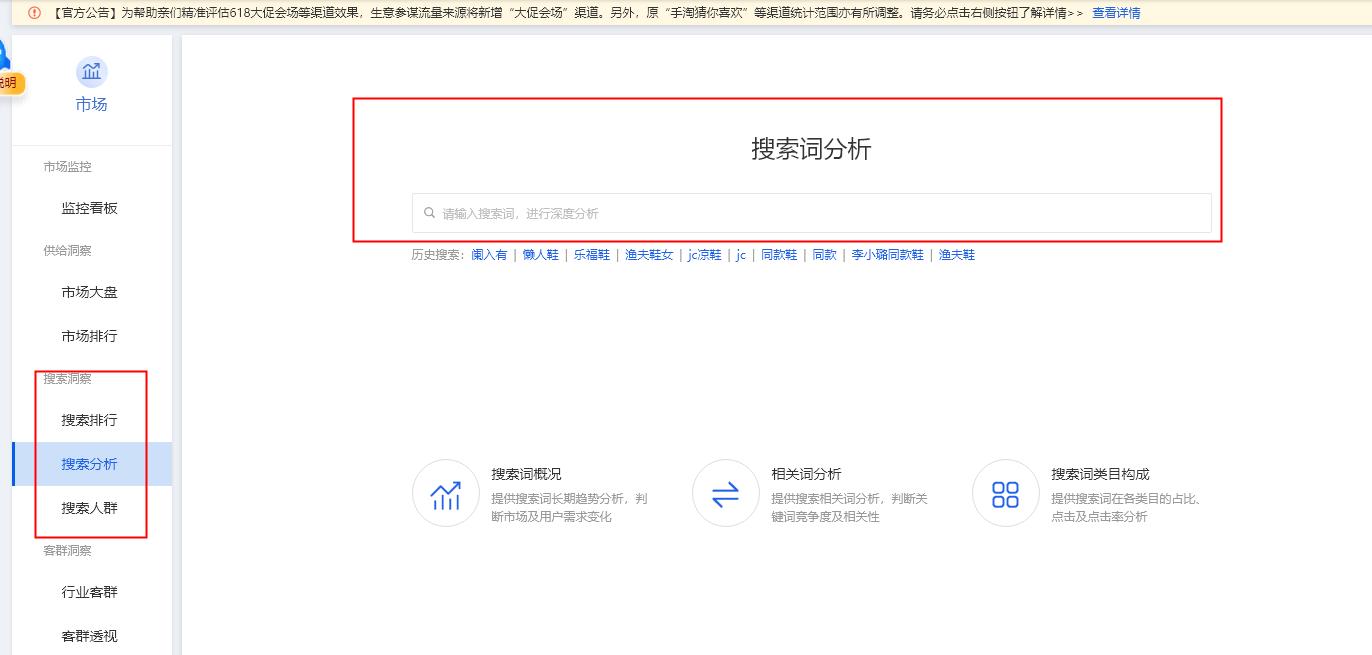The image size is (1372, 655).
Task: Click the search input field for 搜索词分析
Action: point(812,212)
